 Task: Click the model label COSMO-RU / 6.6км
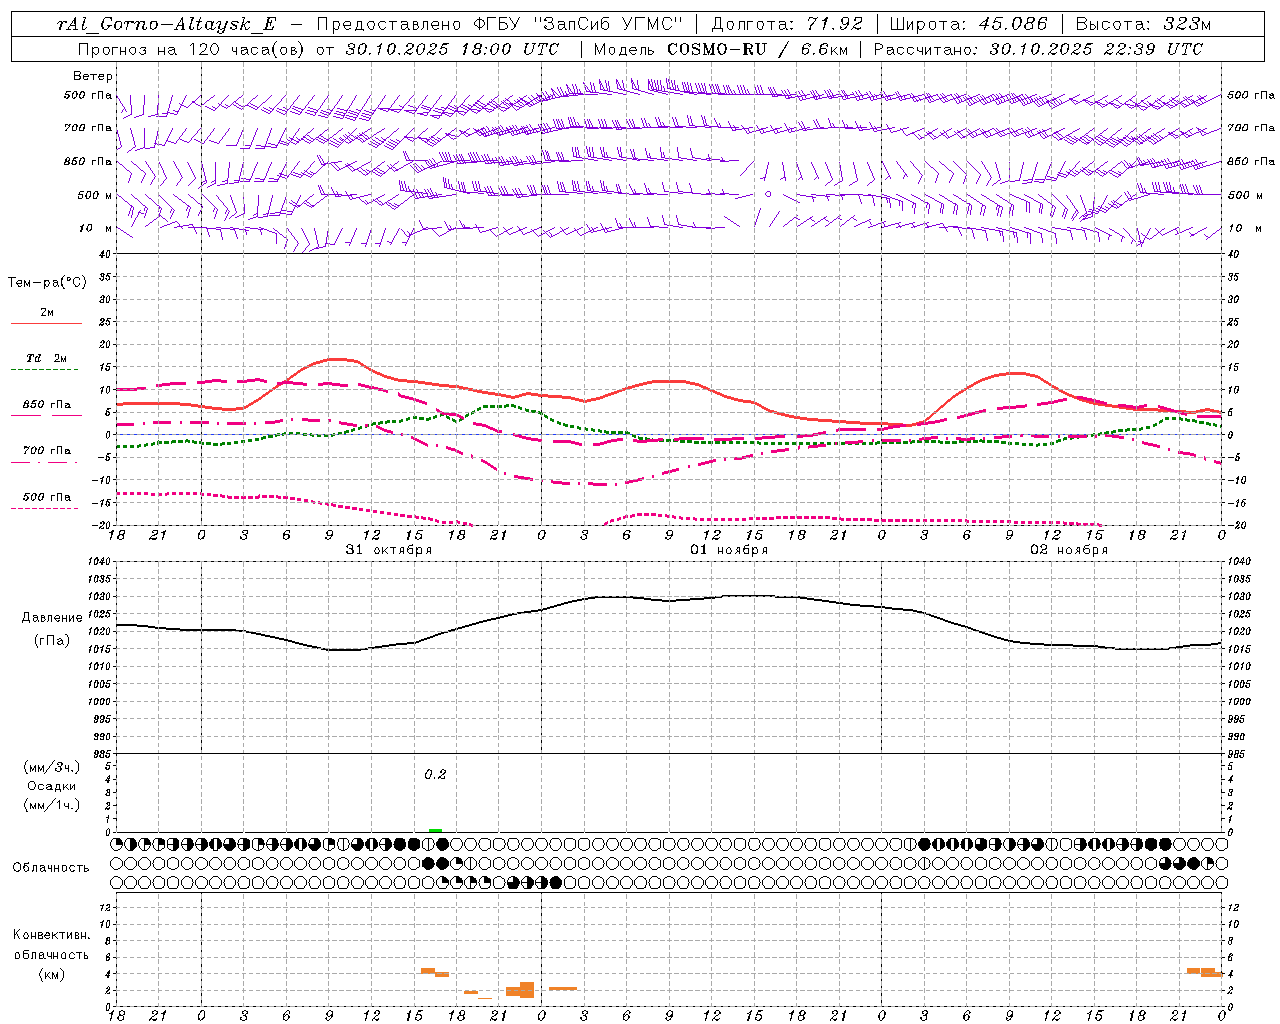point(756,49)
